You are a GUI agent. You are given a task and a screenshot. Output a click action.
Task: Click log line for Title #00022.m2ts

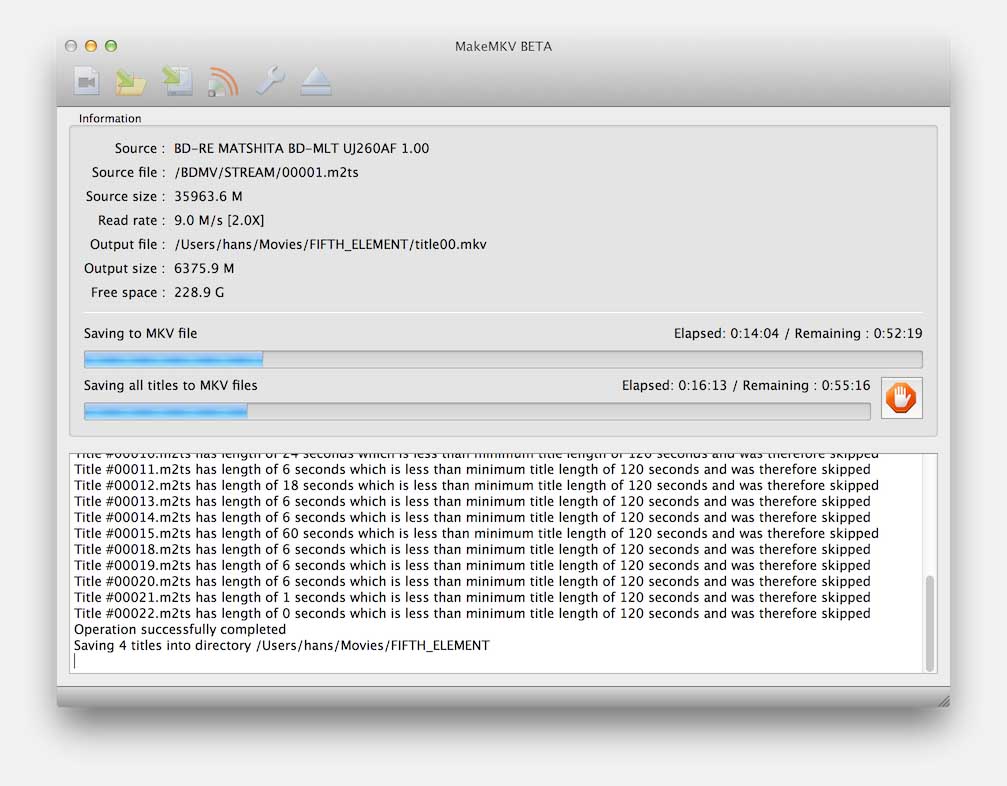[472, 614]
